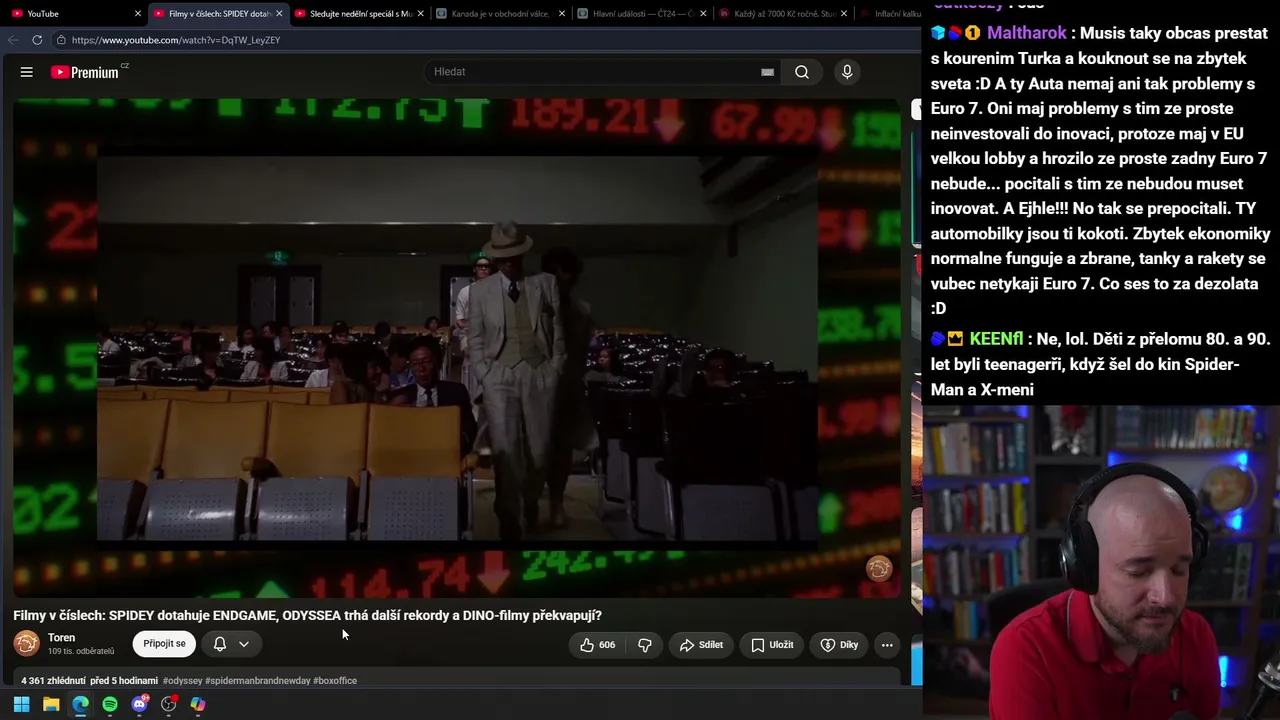Click the #boxoffice hashtag
1280x720 pixels.
pyautogui.click(x=335, y=681)
